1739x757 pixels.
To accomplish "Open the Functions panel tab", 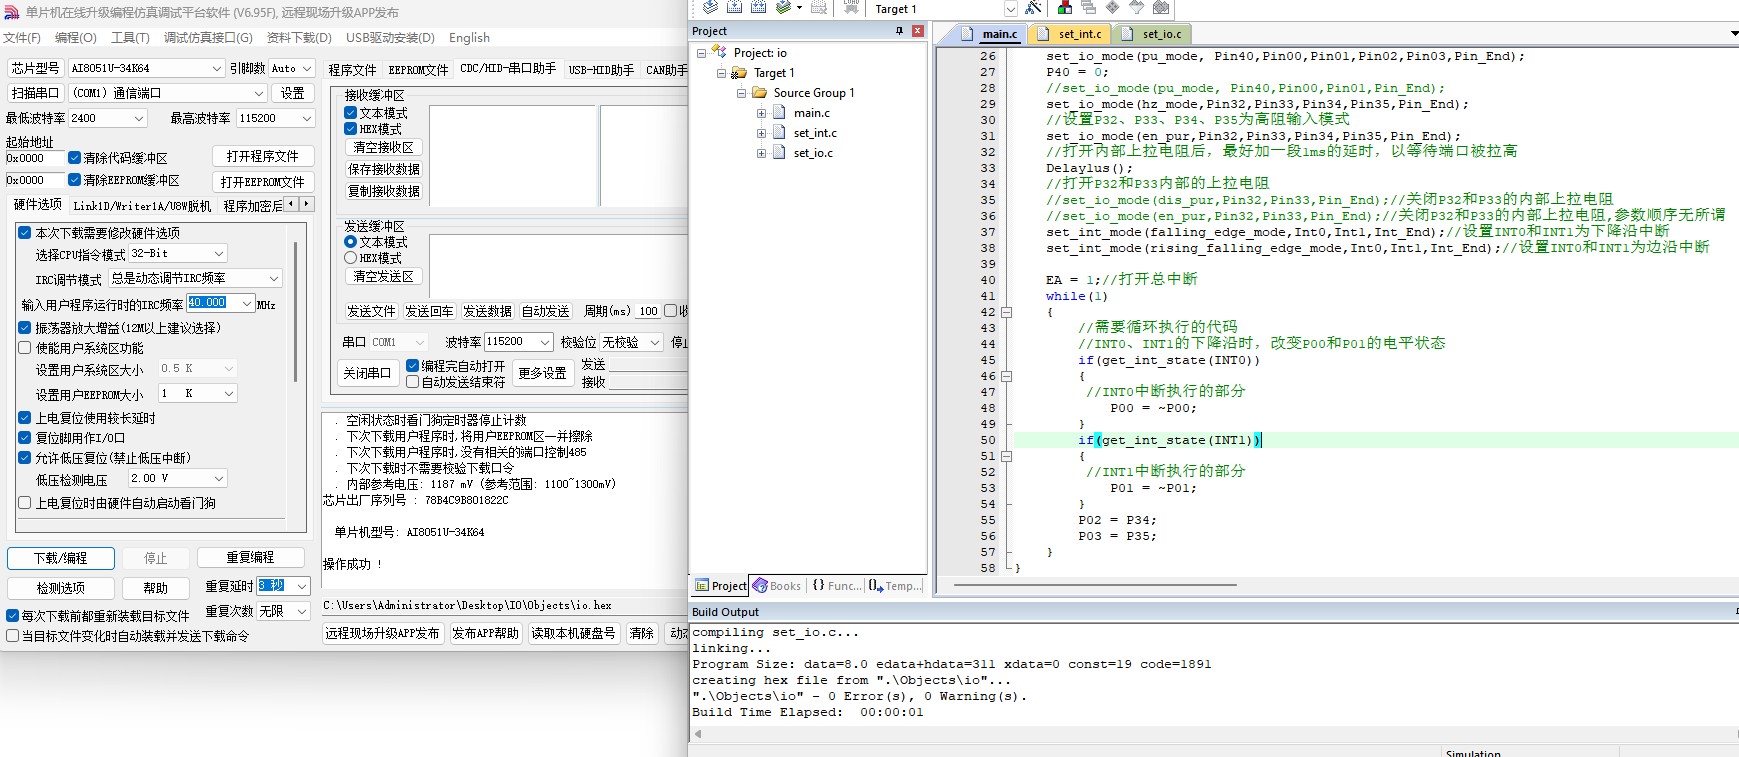I will tap(835, 586).
